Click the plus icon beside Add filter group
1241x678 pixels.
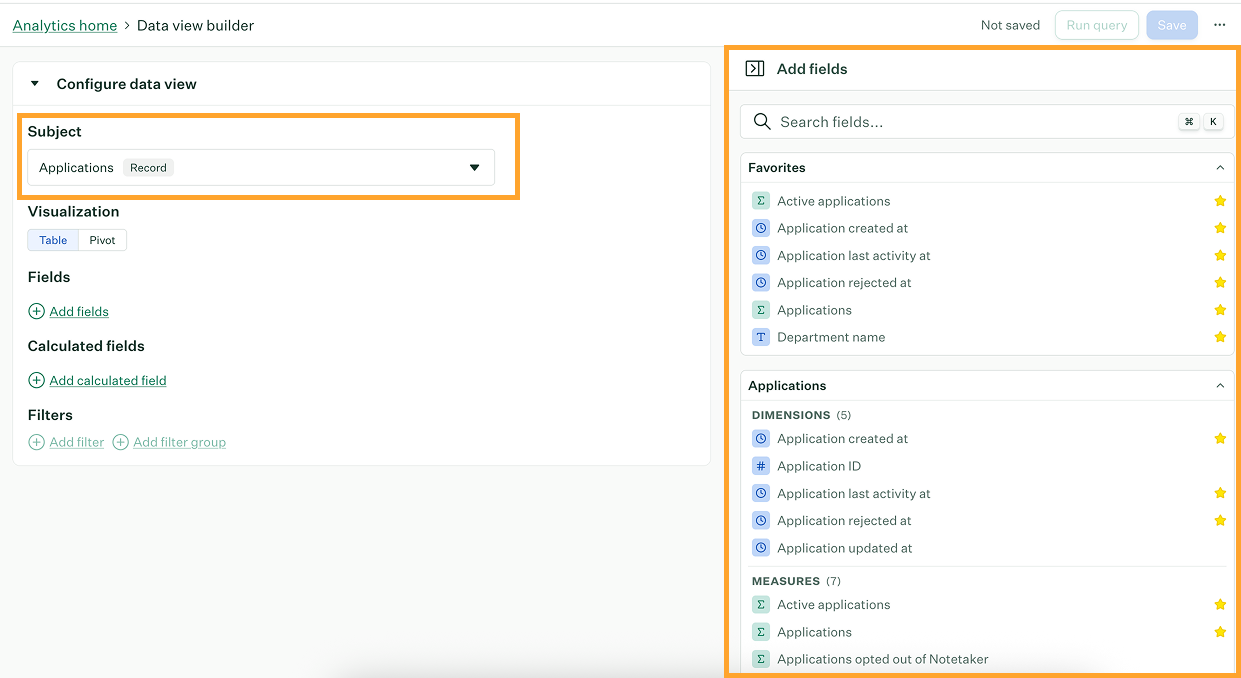pyautogui.click(x=120, y=442)
